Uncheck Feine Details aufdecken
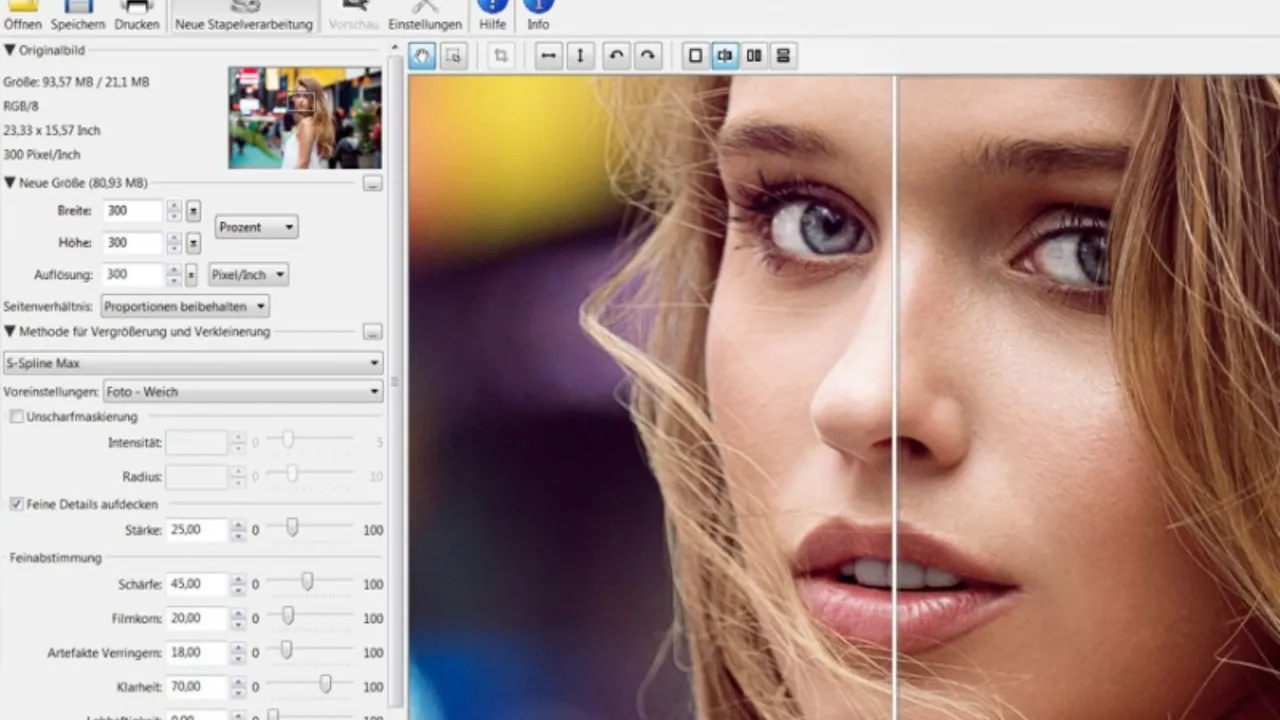Viewport: 1280px width, 720px height. pos(17,505)
